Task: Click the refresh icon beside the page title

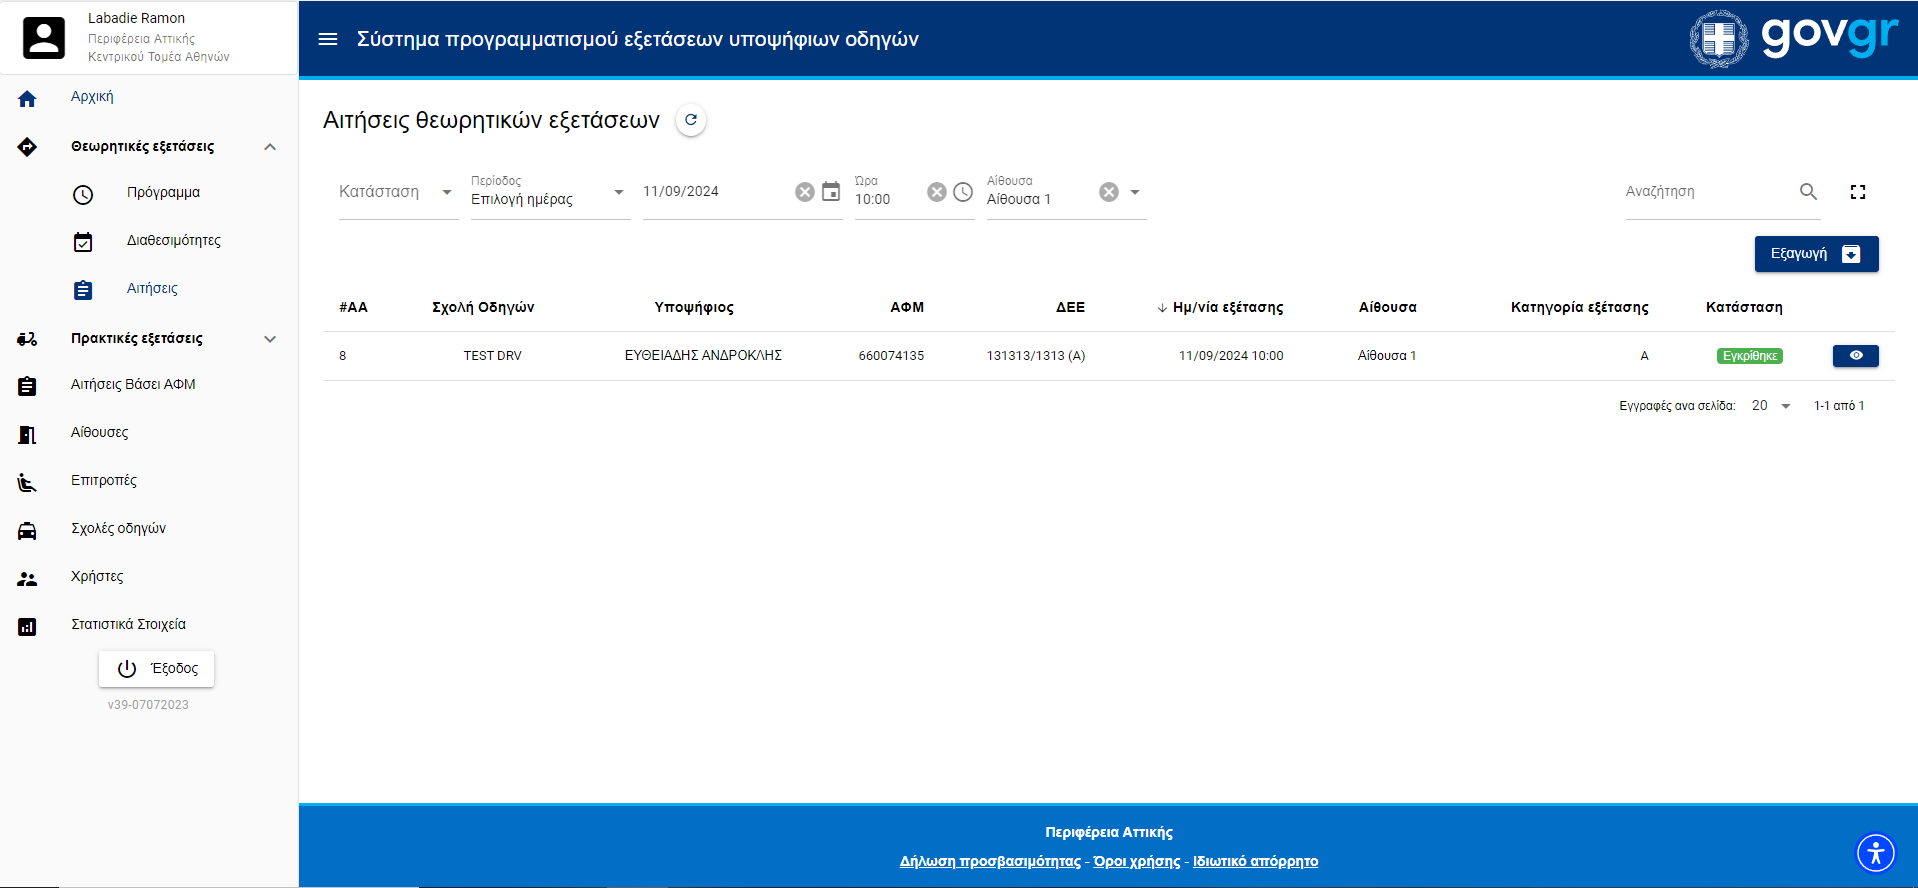Action: click(691, 120)
